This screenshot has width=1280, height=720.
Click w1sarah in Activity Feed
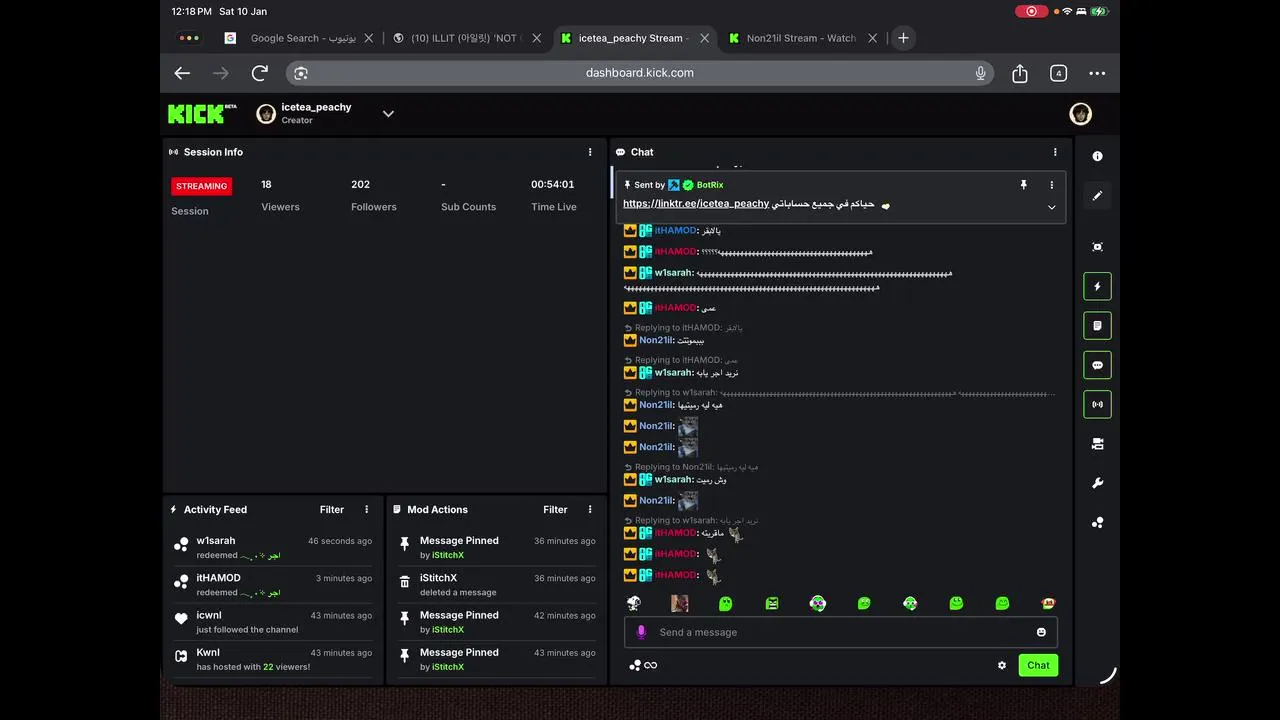(x=216, y=541)
